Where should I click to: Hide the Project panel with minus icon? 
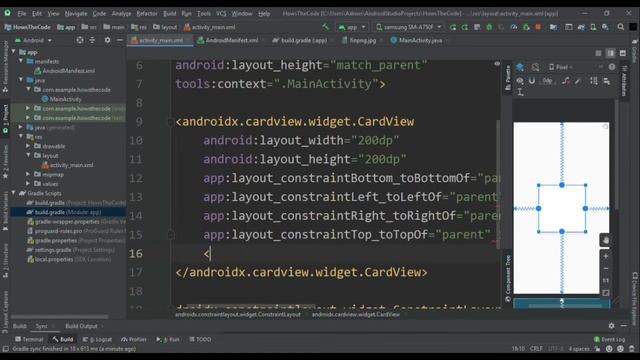pos(119,40)
